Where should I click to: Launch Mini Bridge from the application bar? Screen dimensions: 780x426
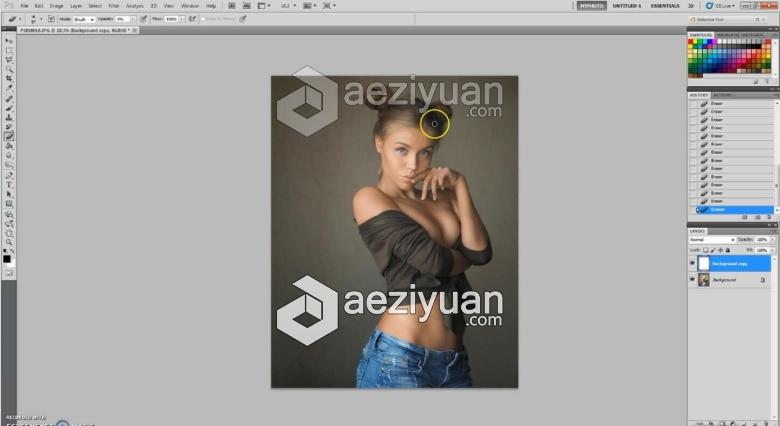(247, 6)
